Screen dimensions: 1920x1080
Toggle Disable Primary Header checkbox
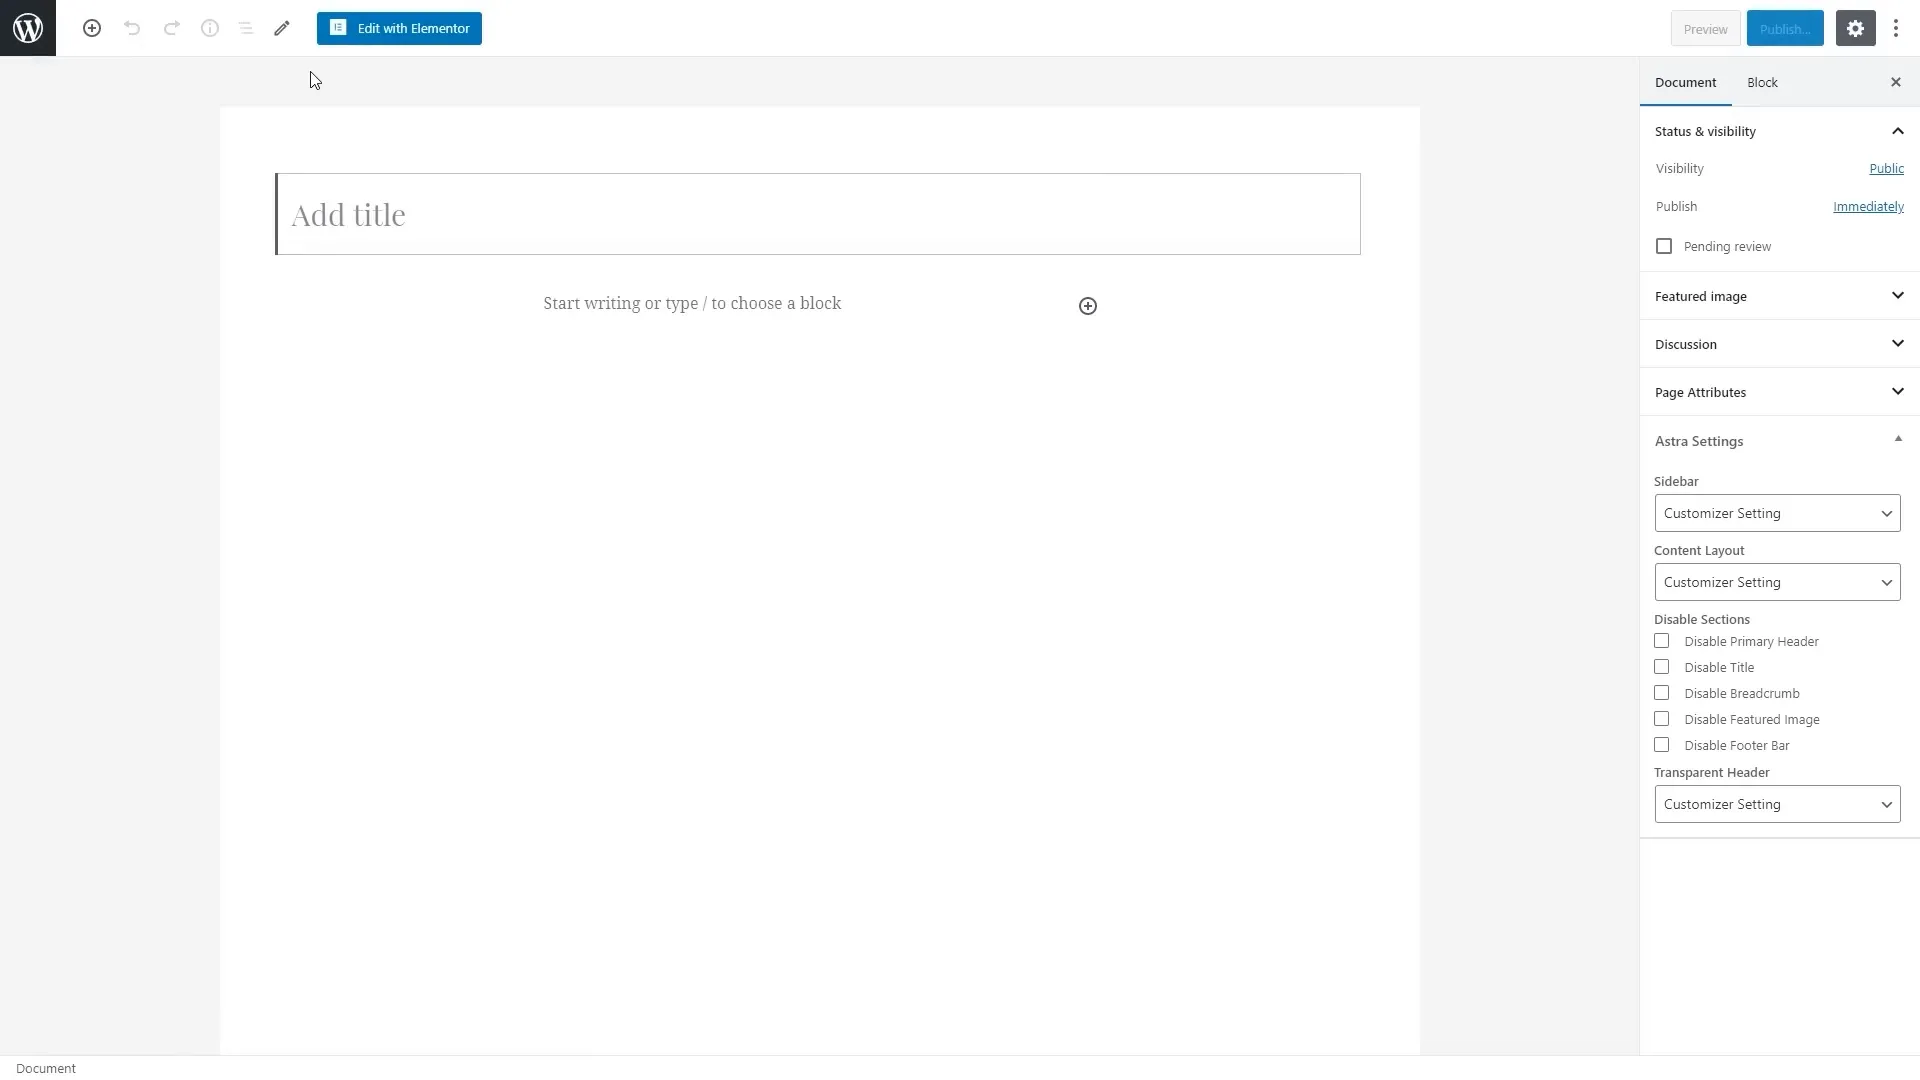pos(1662,641)
